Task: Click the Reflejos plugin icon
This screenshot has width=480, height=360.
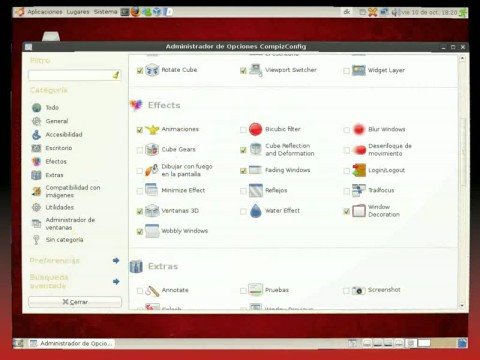Action: (256, 190)
